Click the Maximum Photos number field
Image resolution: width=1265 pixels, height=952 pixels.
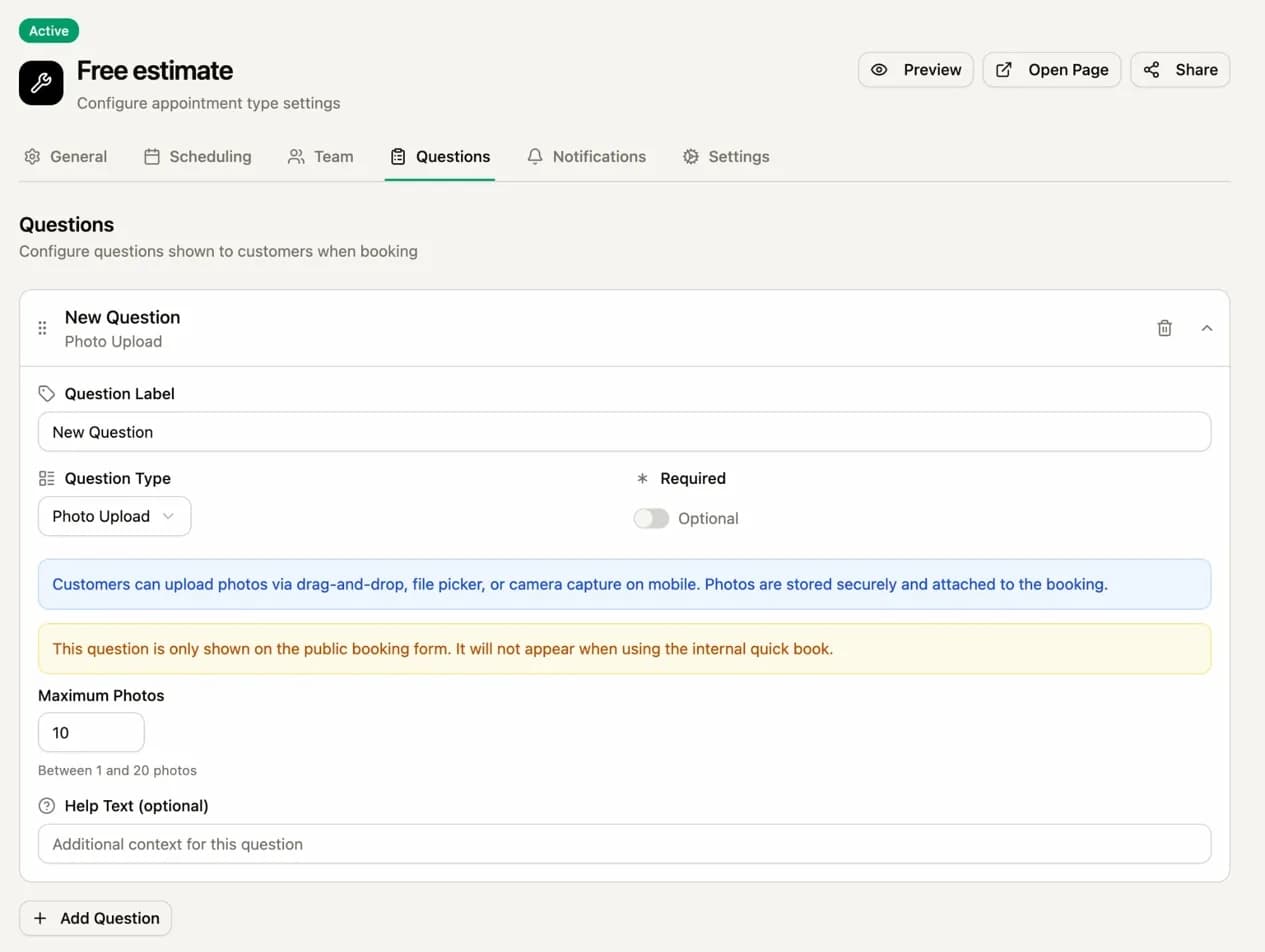point(91,733)
